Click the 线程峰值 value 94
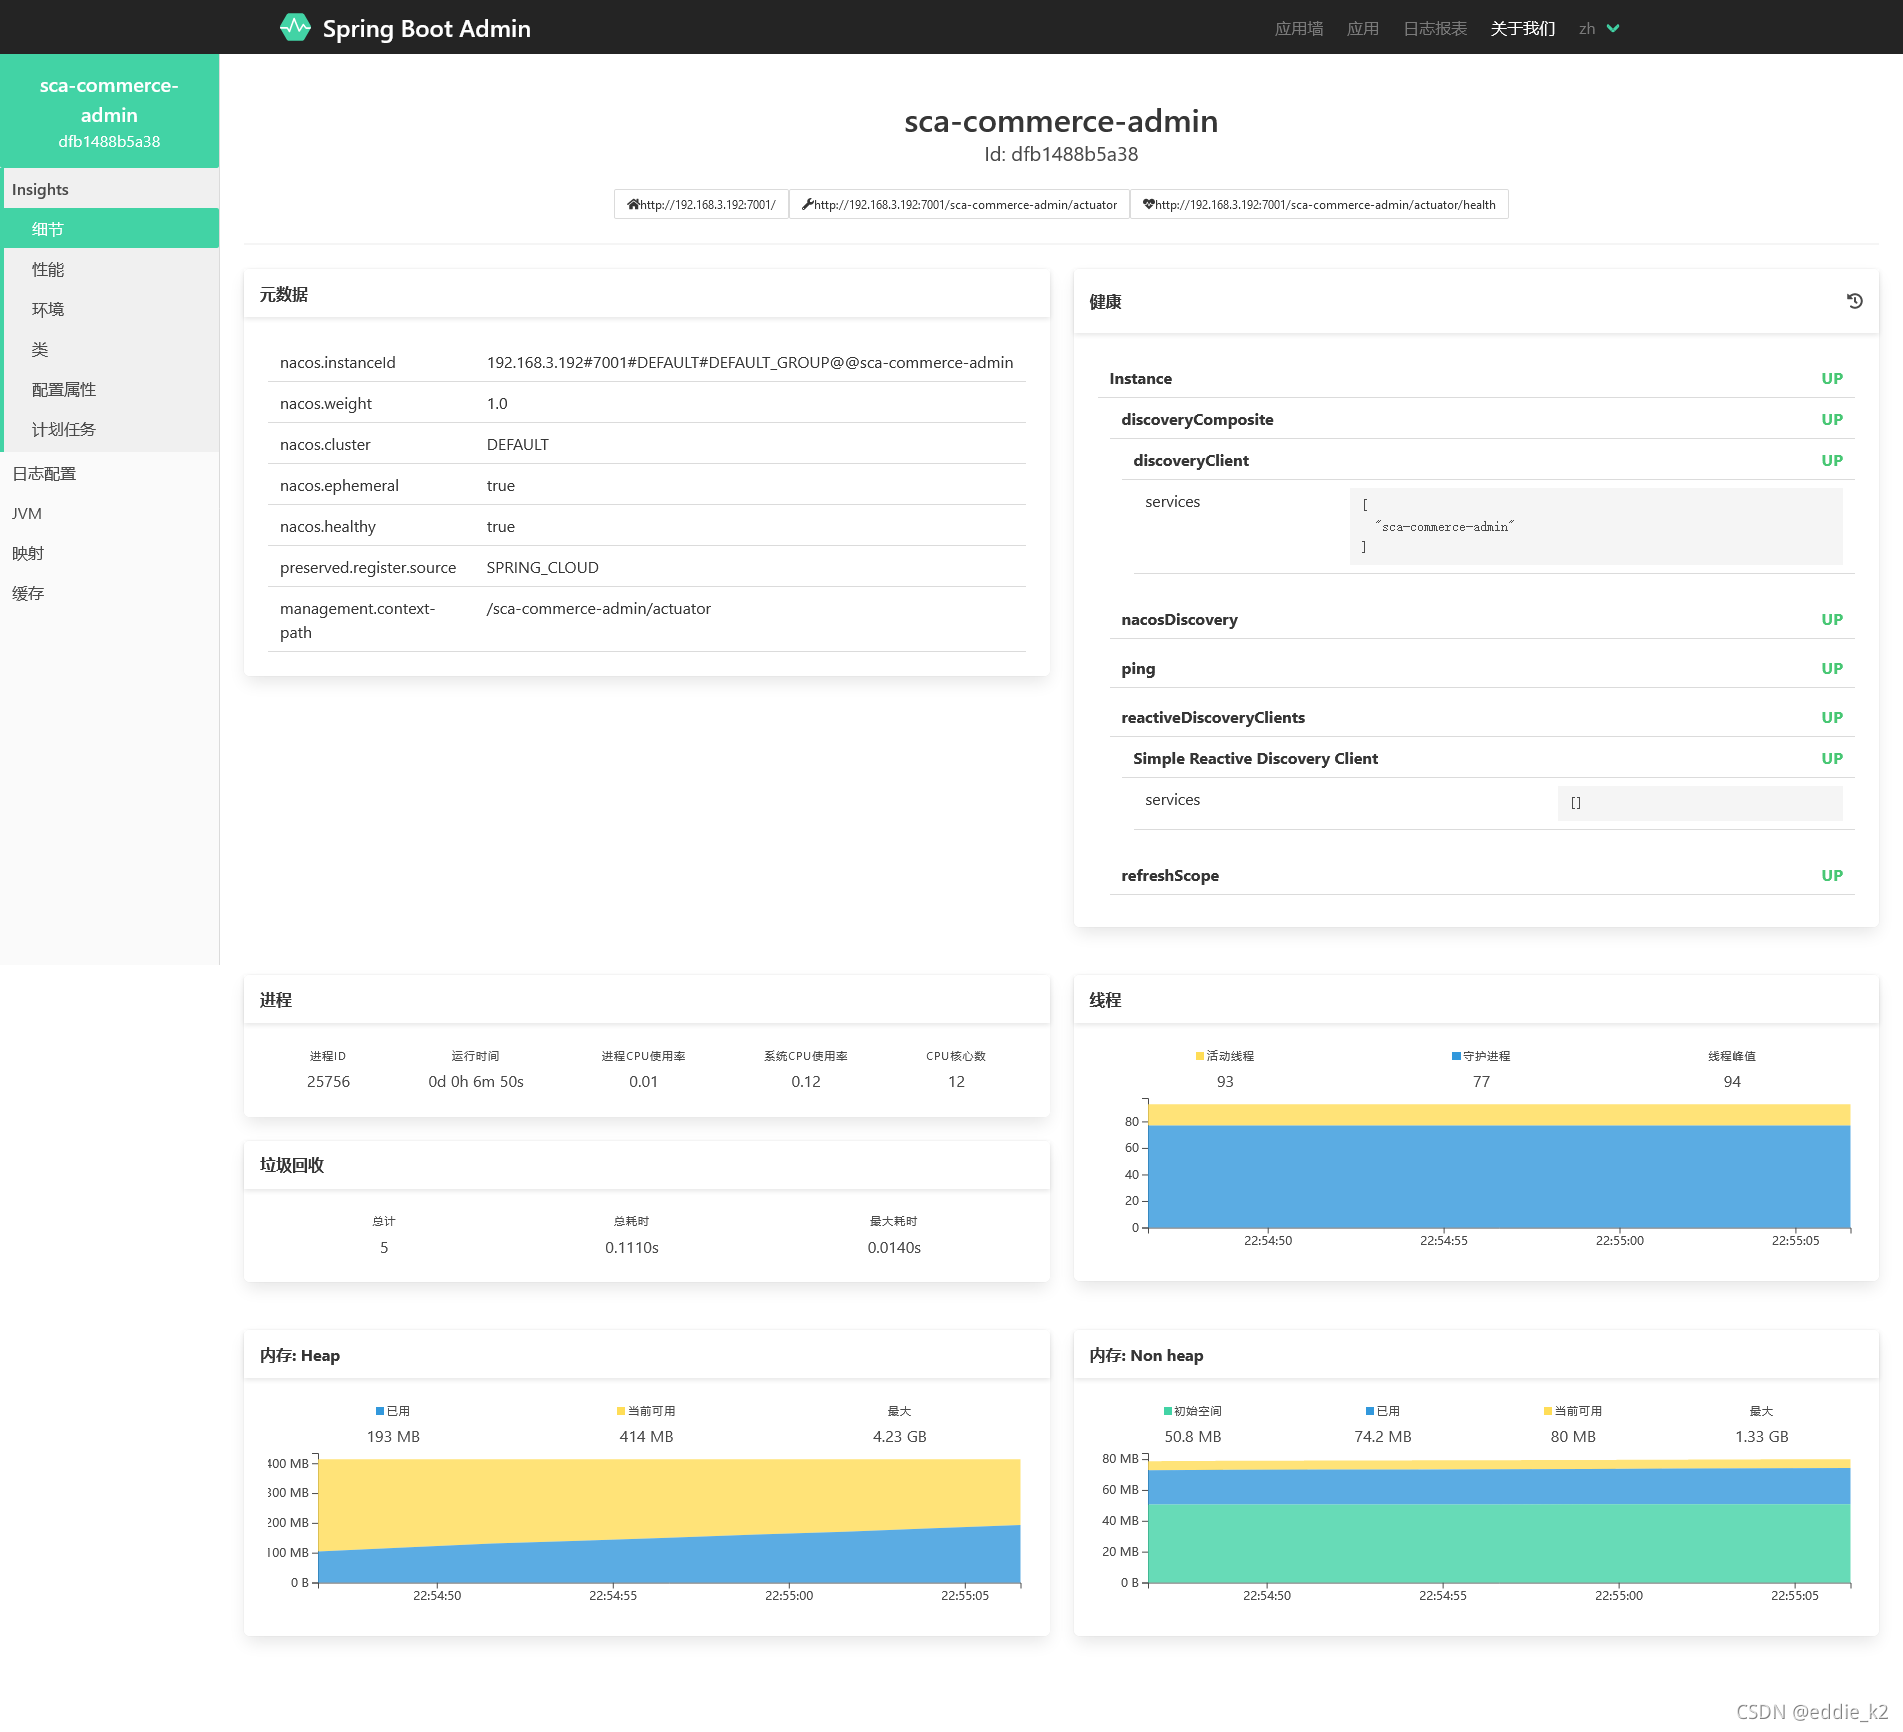The width and height of the screenshot is (1903, 1732). pos(1732,1081)
